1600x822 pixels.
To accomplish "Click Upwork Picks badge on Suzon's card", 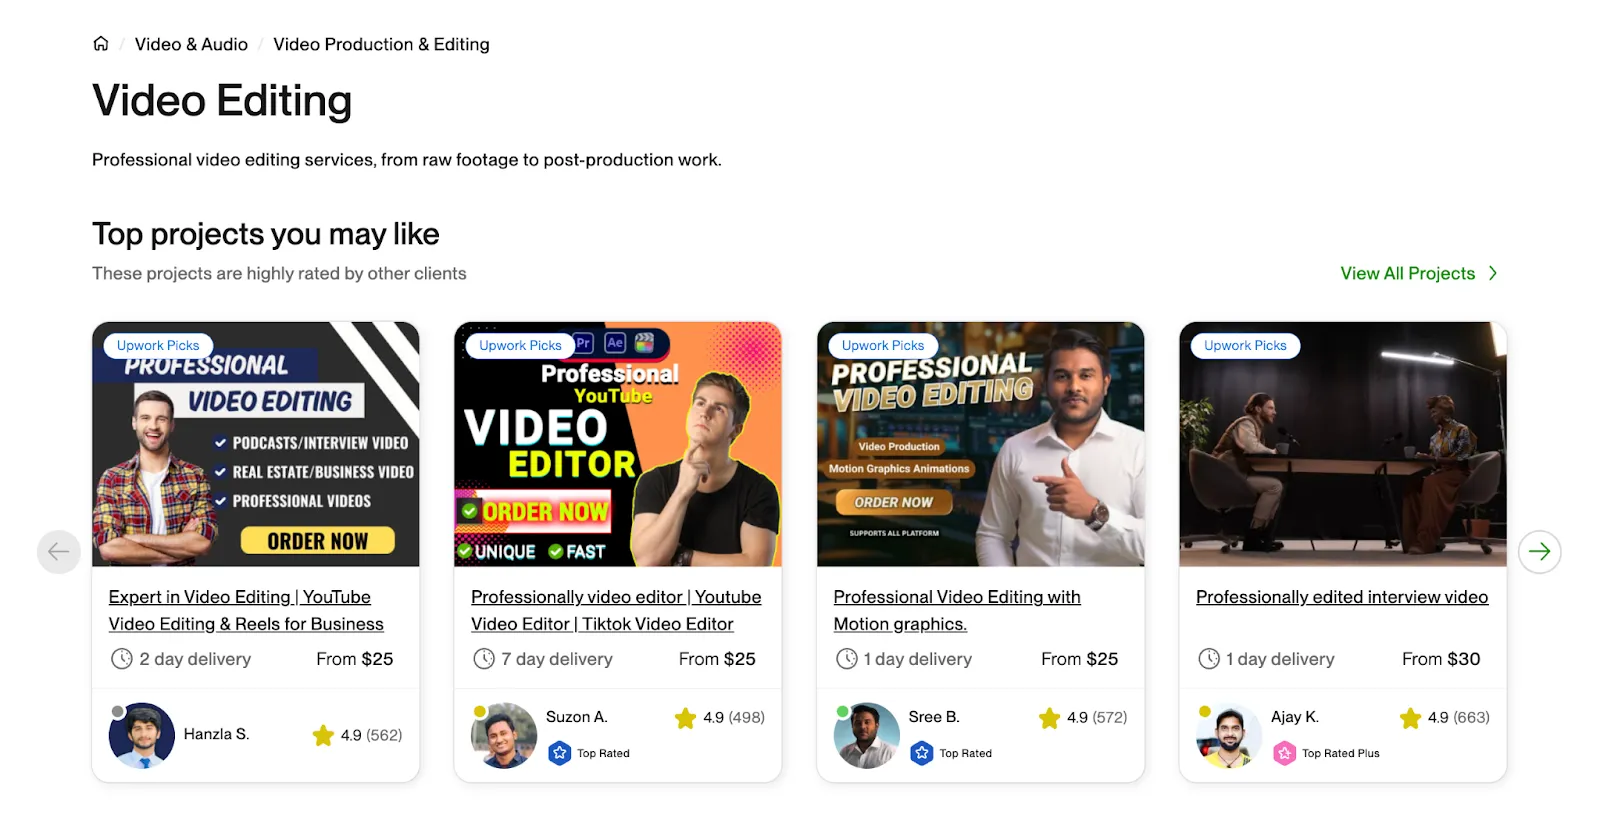I will point(520,346).
